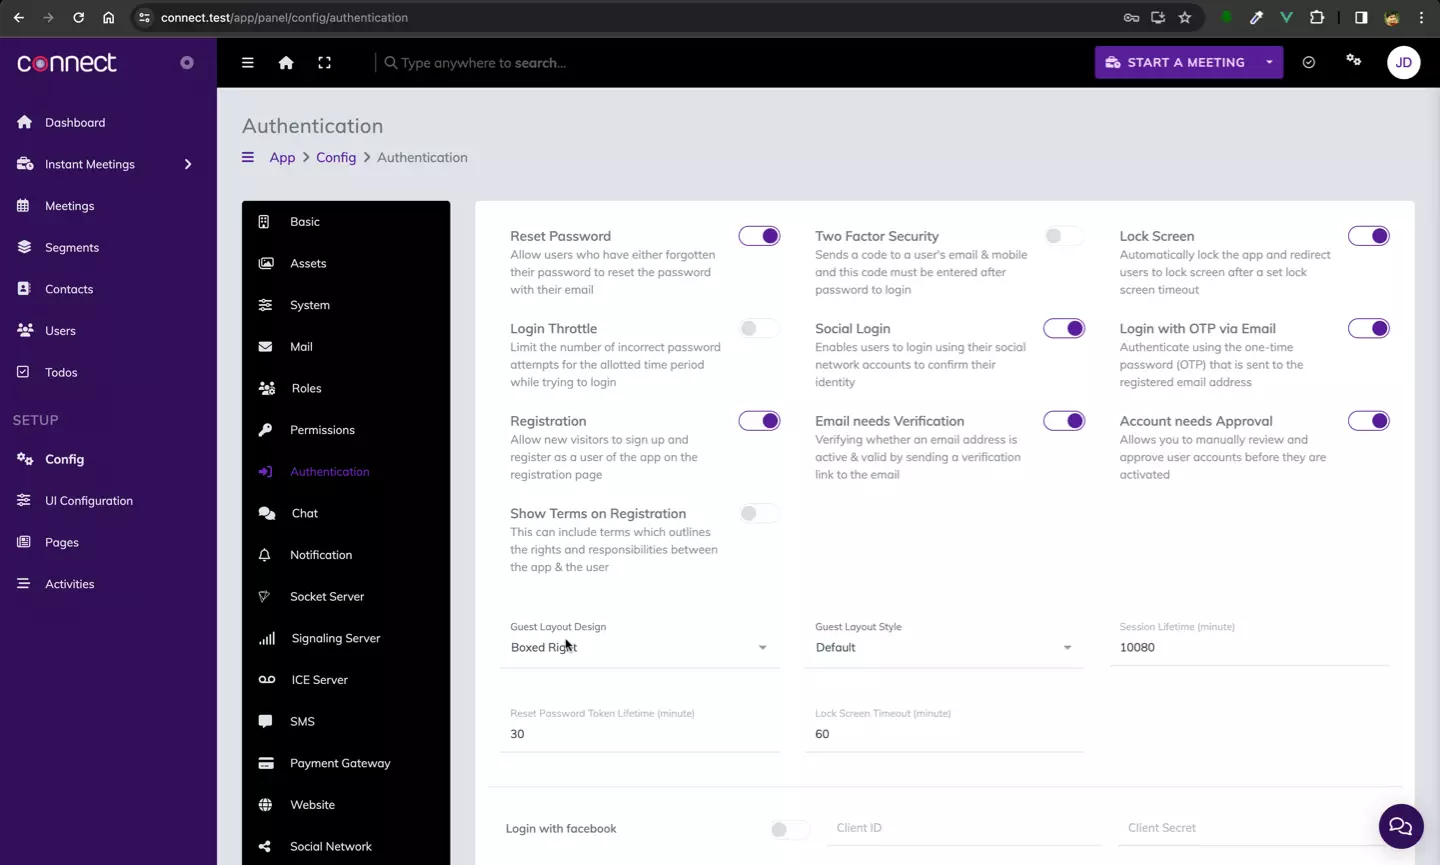Click the Notification bell icon
1440x865 pixels.
(265, 555)
